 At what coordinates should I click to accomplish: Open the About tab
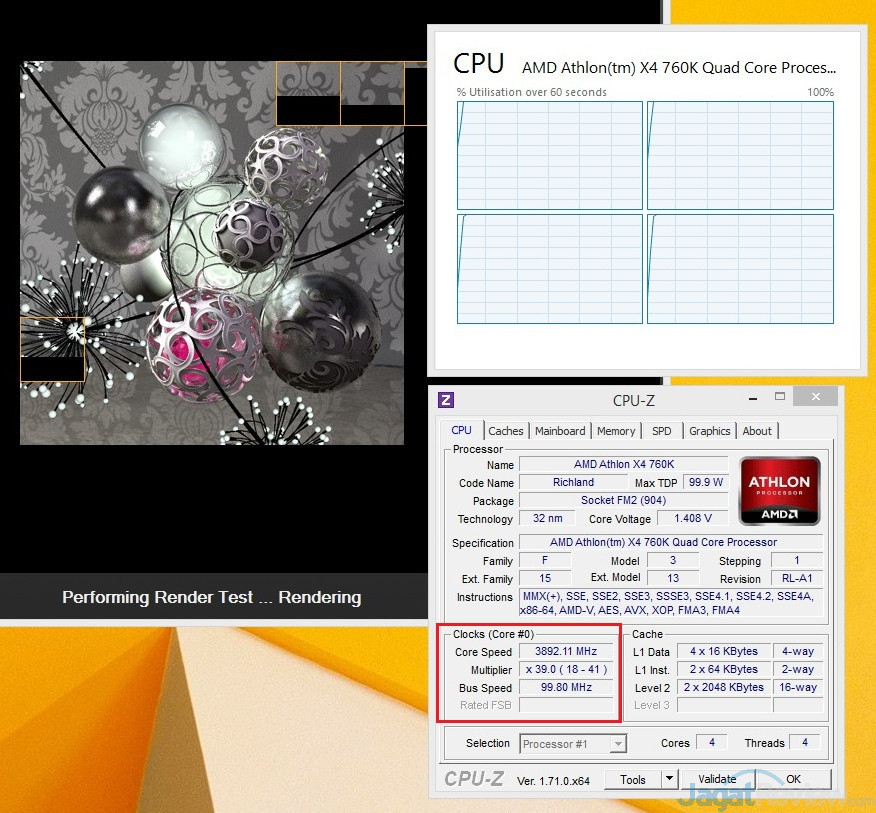coord(757,431)
